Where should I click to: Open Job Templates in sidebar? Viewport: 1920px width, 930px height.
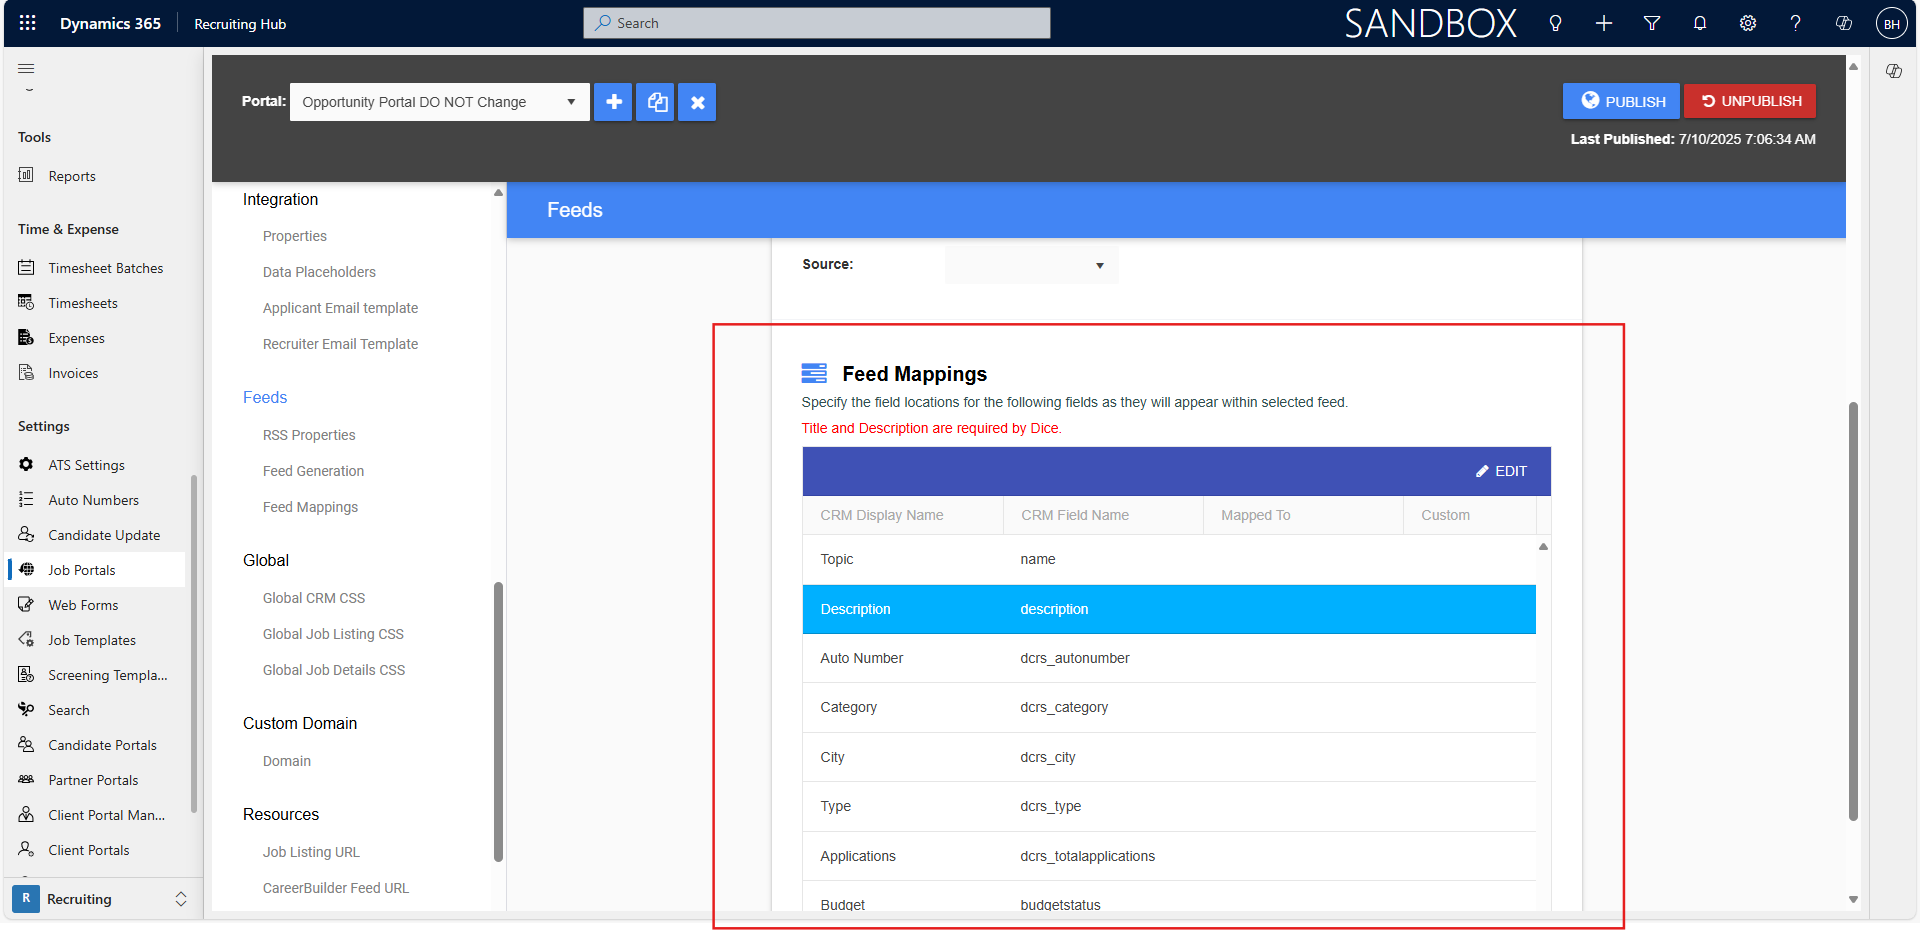[92, 640]
